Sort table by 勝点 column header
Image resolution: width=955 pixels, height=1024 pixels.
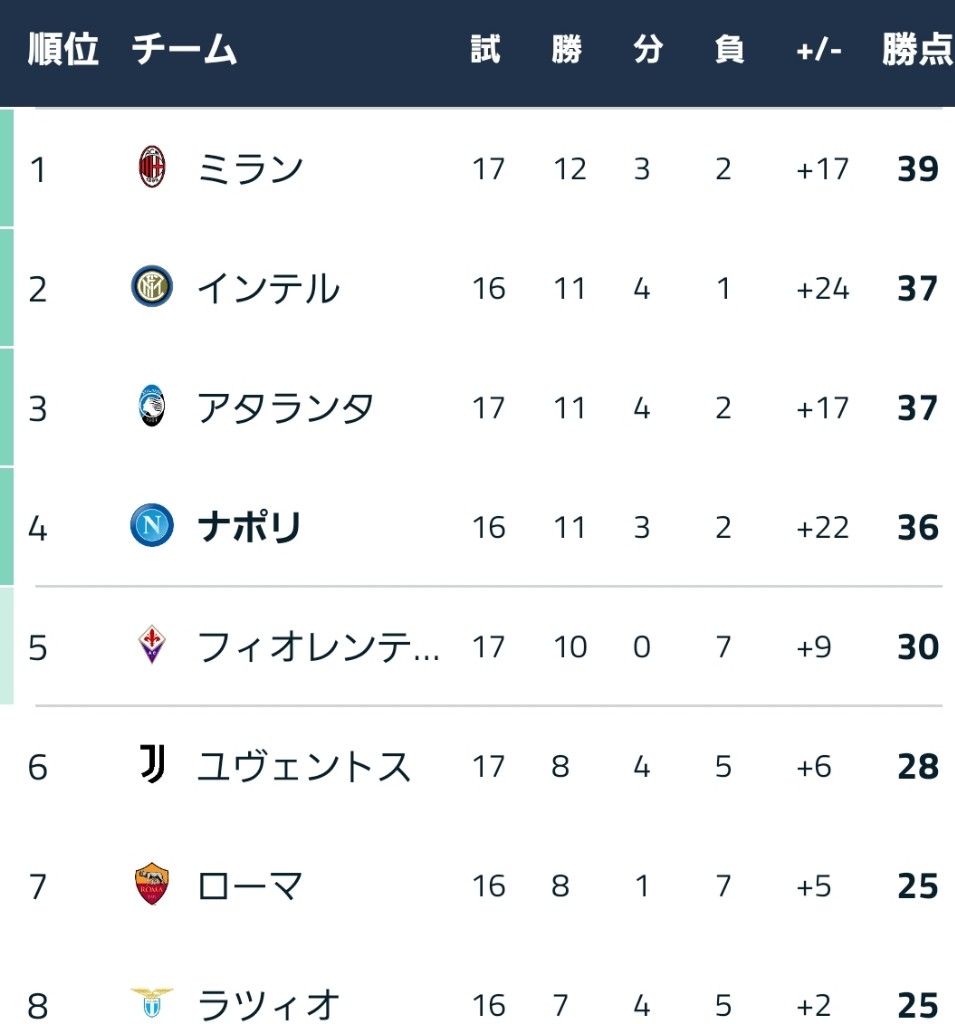(916, 50)
